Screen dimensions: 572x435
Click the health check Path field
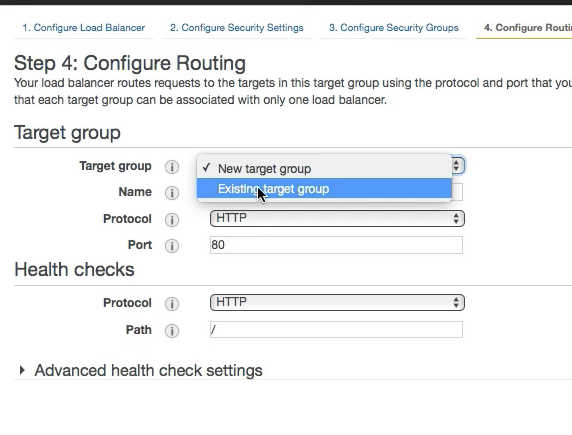click(336, 330)
